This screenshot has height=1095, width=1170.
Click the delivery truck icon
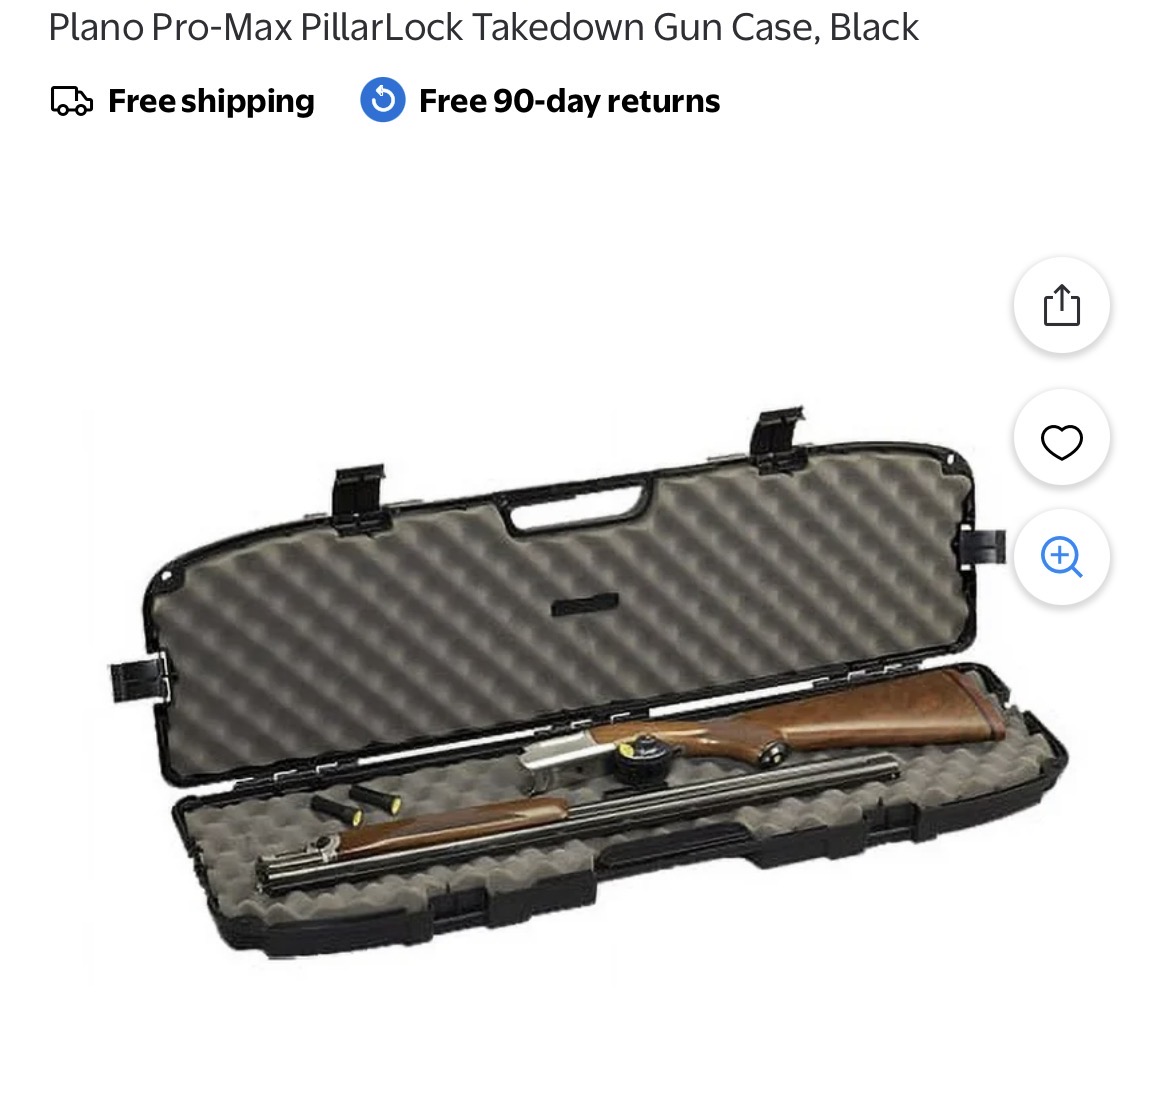(72, 101)
